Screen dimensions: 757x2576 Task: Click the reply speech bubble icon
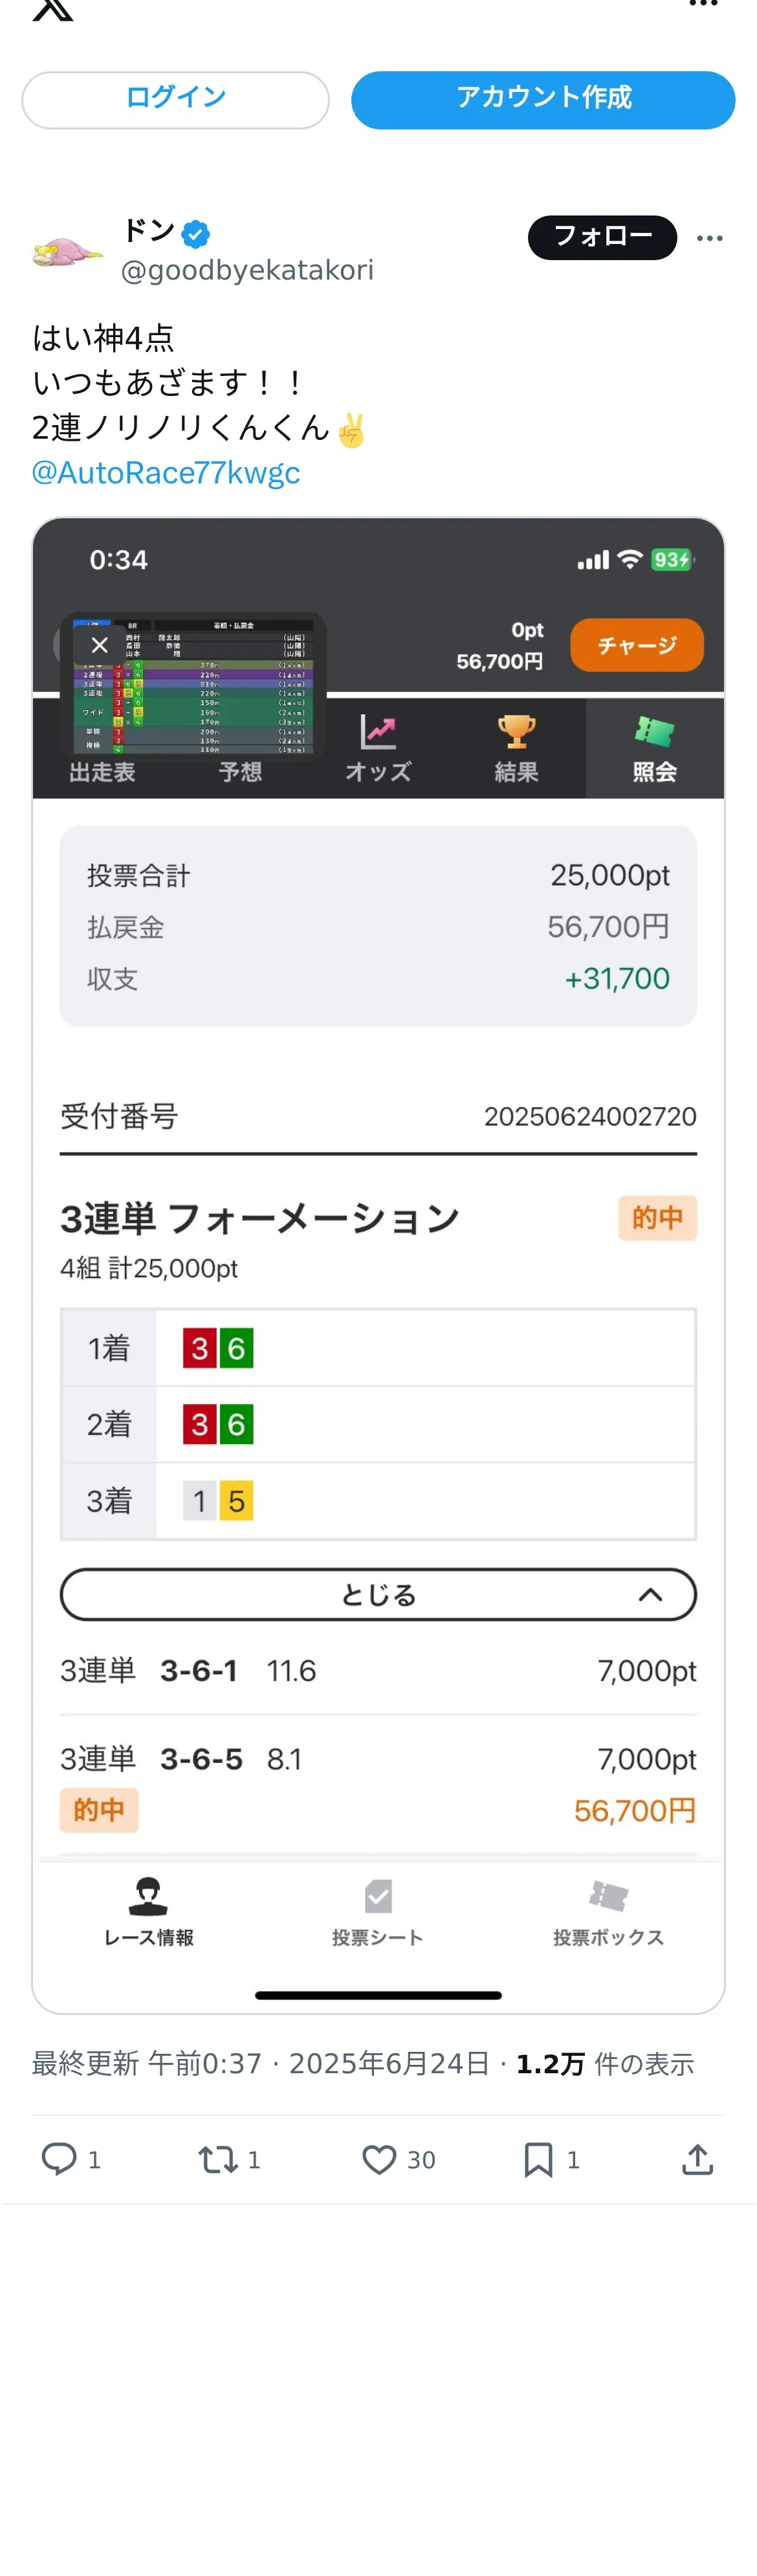point(58,2159)
